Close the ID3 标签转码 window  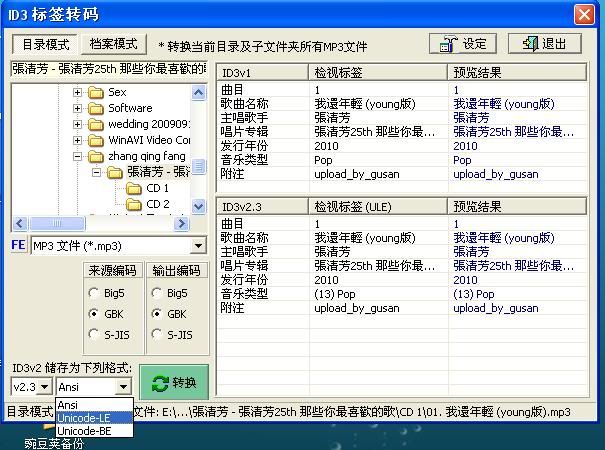tap(584, 15)
